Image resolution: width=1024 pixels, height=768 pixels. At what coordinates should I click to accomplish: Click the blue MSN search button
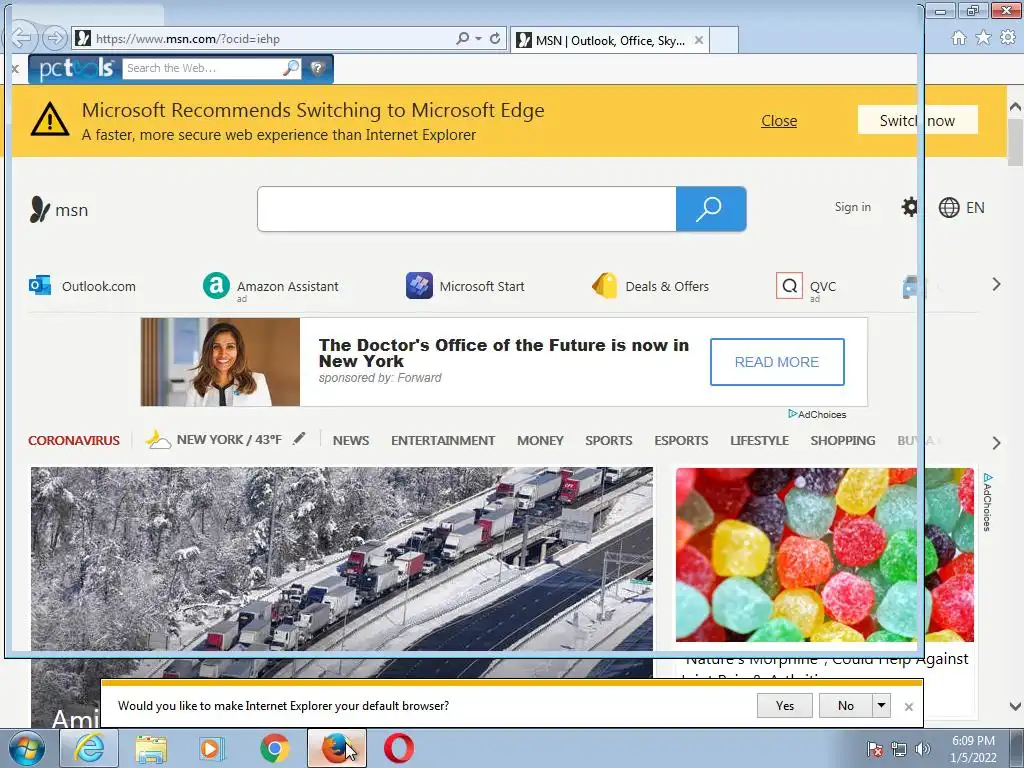pos(711,209)
